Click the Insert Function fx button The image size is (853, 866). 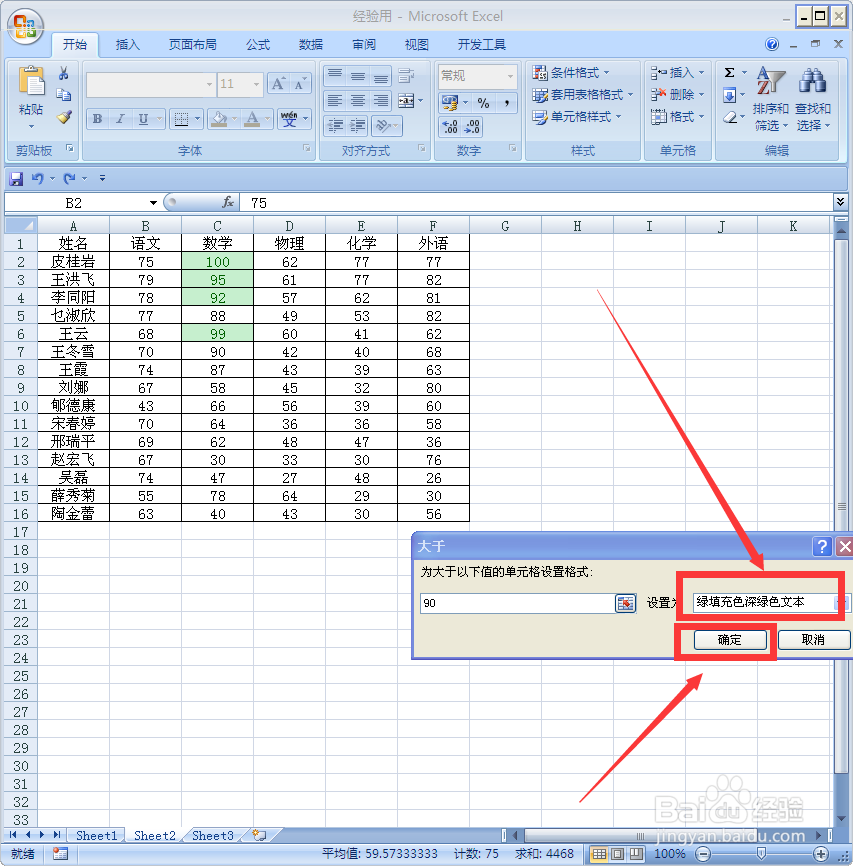point(228,203)
